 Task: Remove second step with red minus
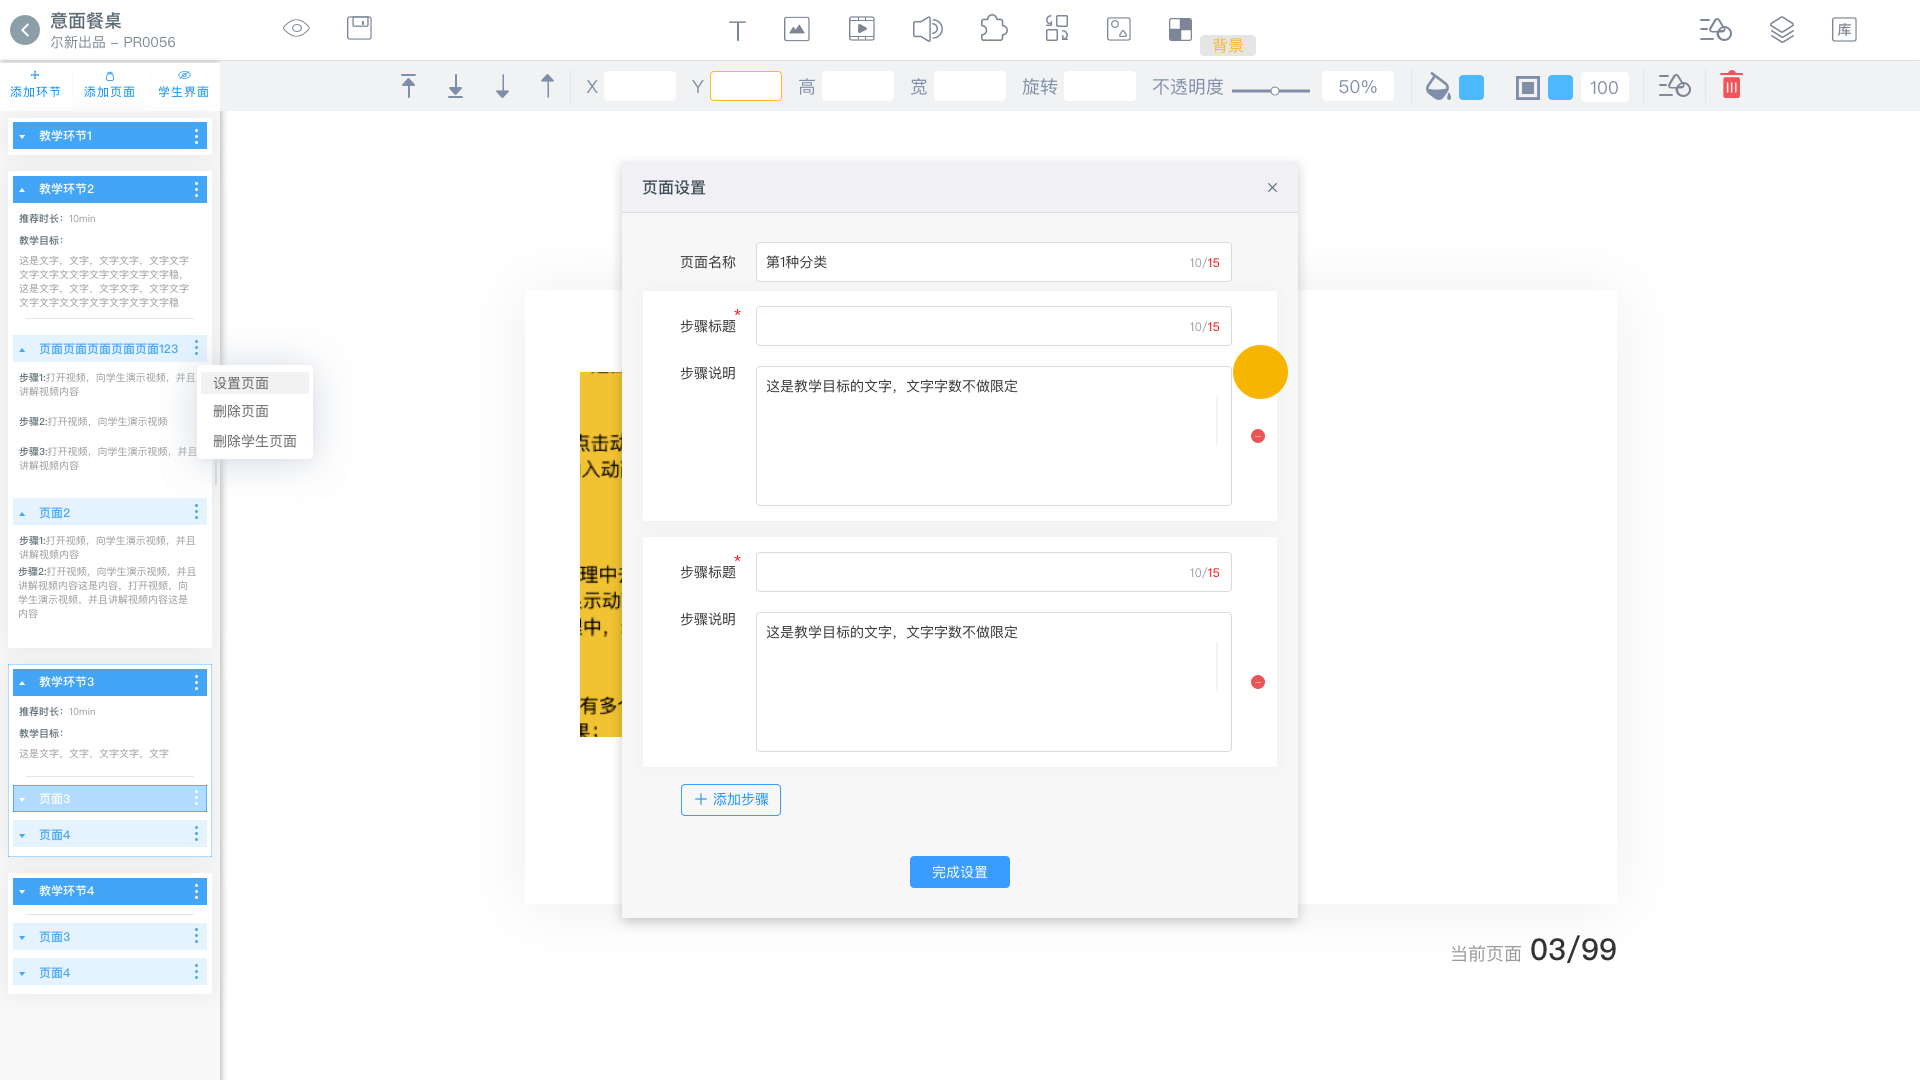pos(1258,682)
